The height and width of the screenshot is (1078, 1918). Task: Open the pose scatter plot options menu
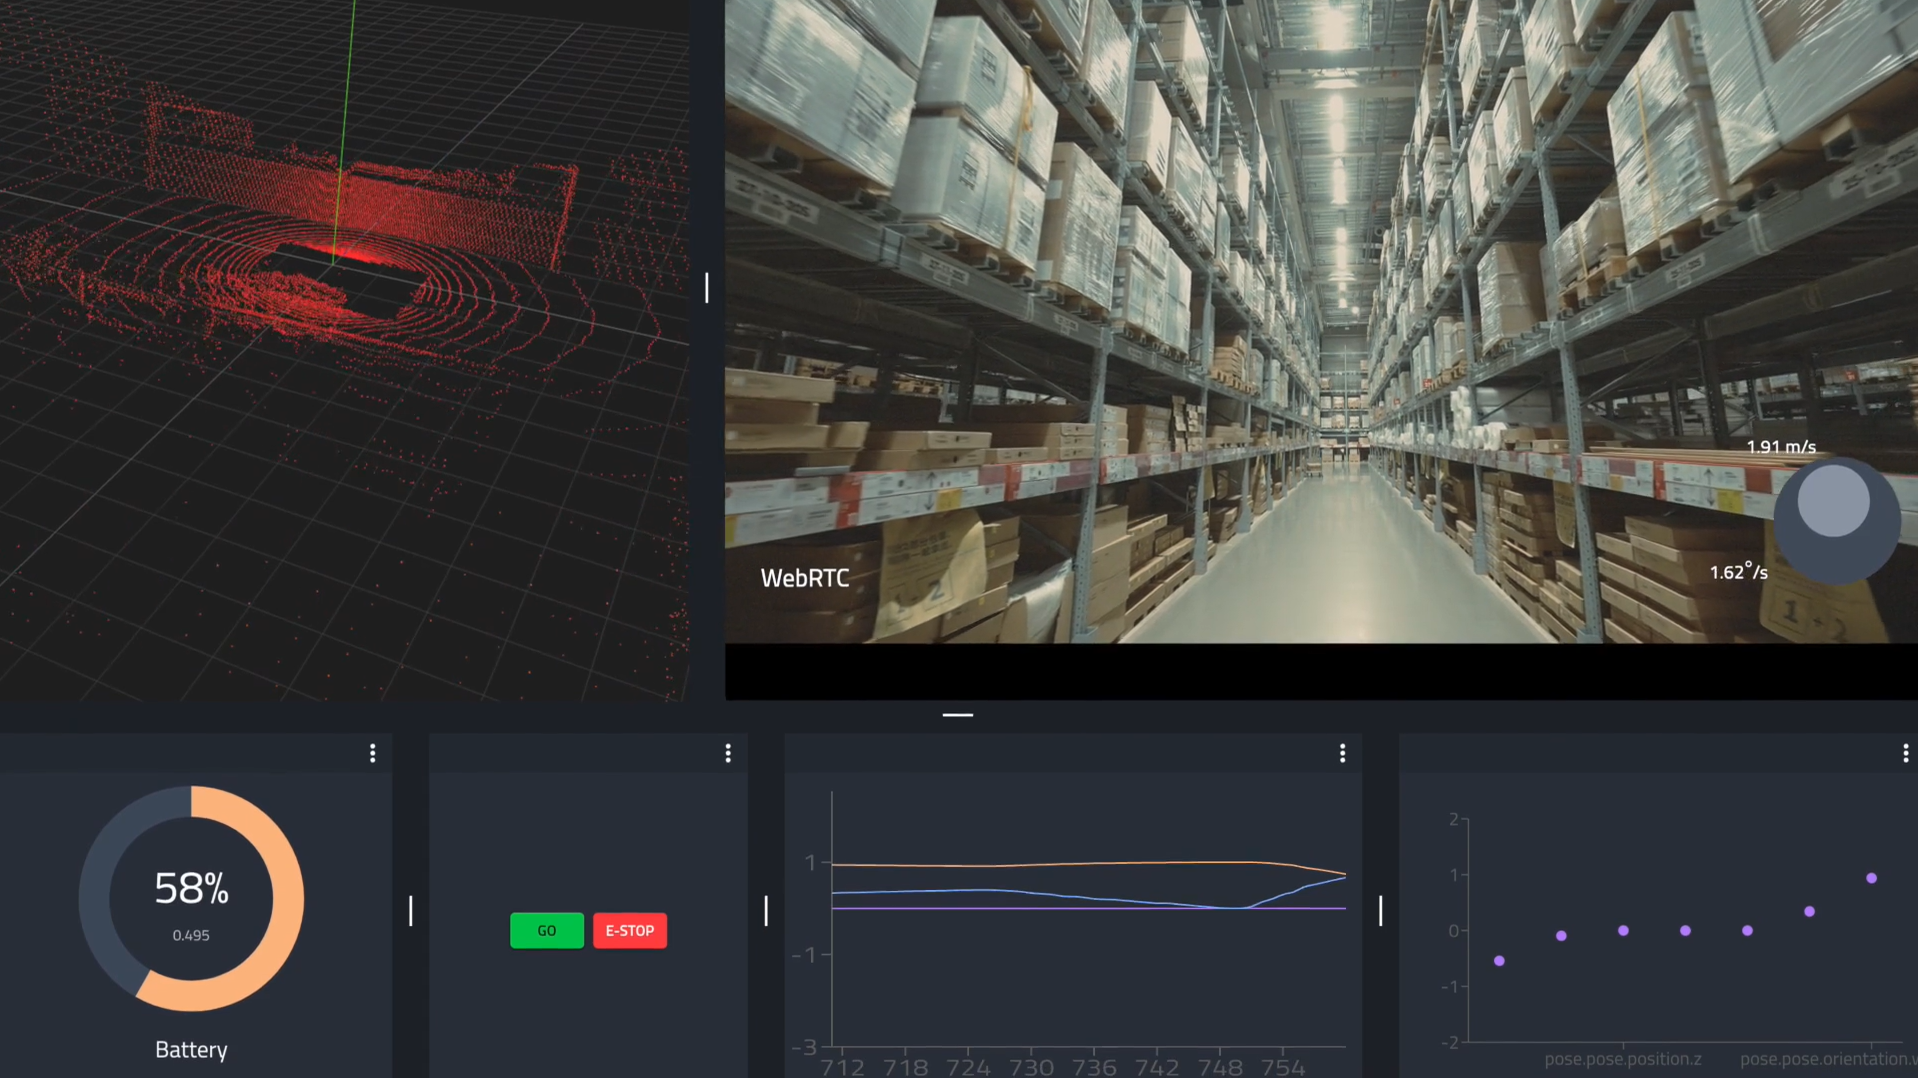(x=1905, y=753)
